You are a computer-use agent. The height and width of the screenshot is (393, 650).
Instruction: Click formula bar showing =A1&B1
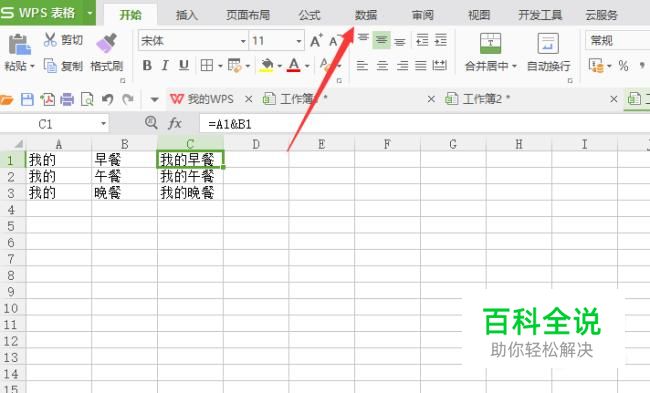pos(425,124)
